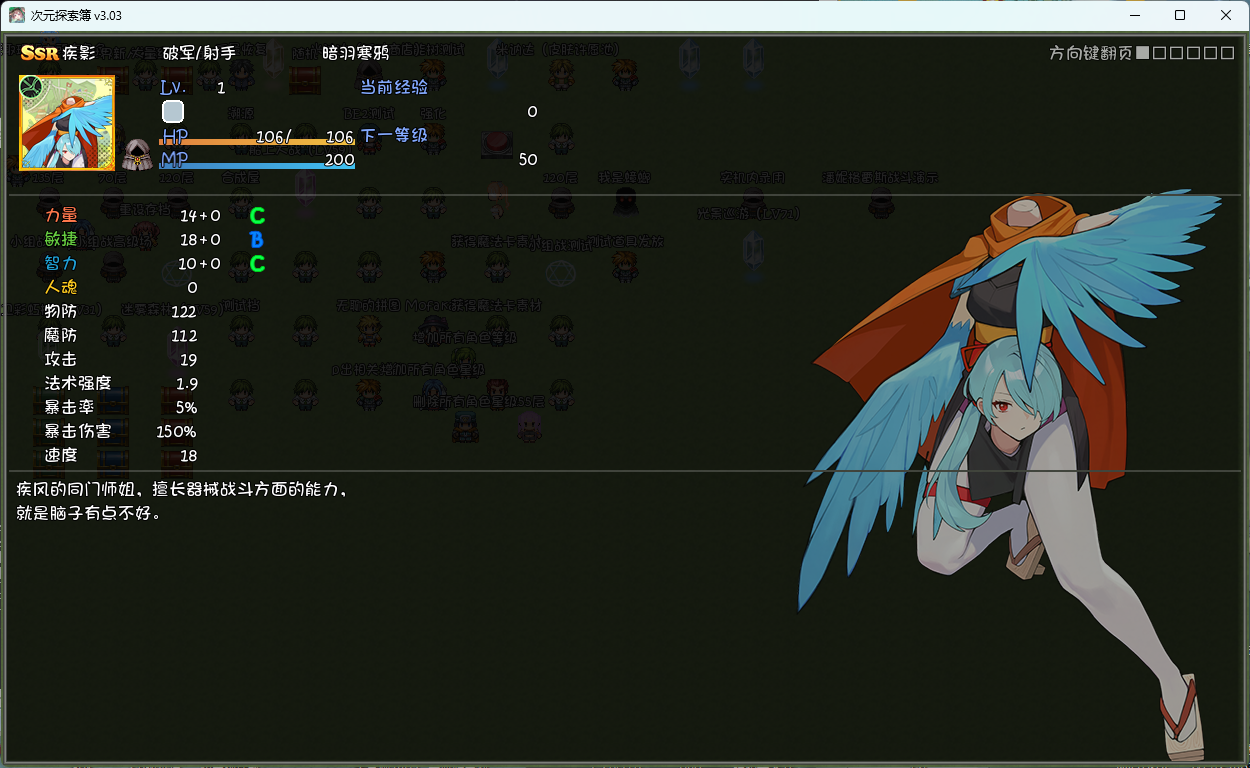The width and height of the screenshot is (1250, 768).
Task: Click the crit damage value 150%
Action: [176, 431]
